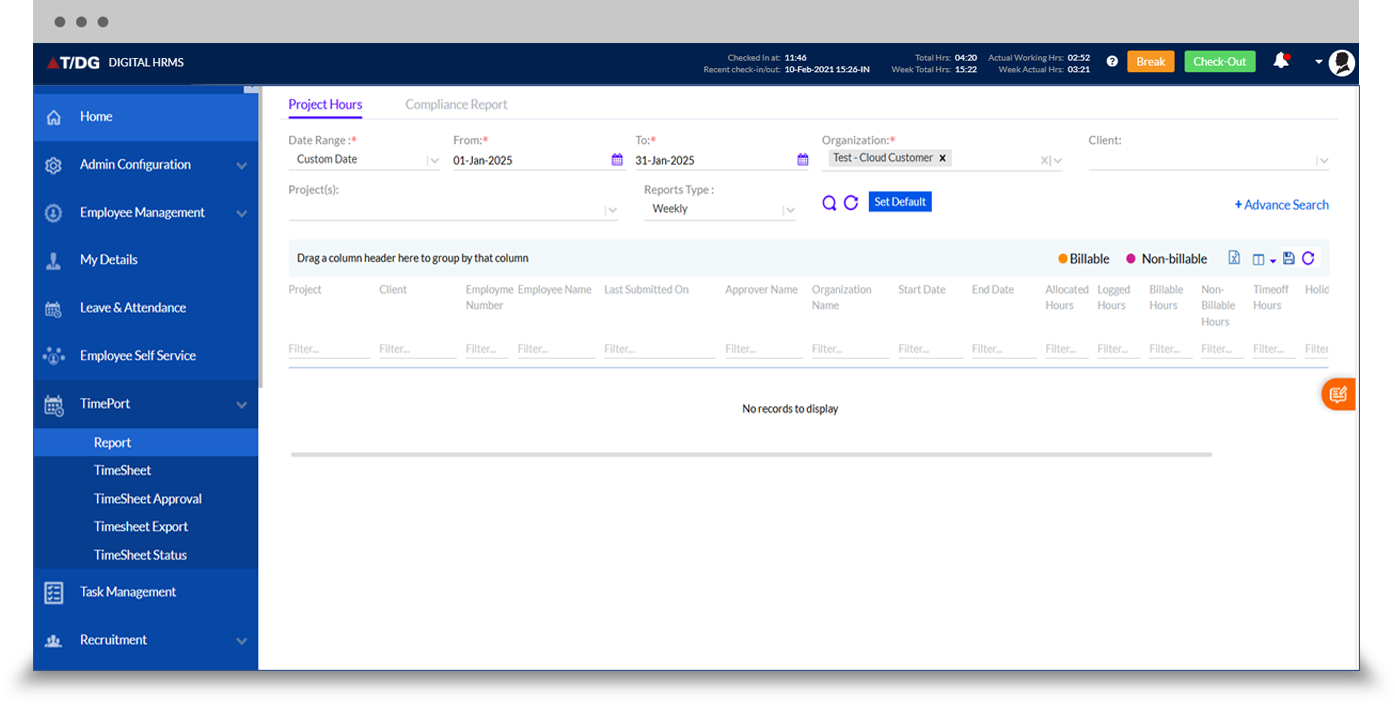The width and height of the screenshot is (1395, 704).
Task: Refresh the grid with the circular arrow
Action: (x=1308, y=258)
